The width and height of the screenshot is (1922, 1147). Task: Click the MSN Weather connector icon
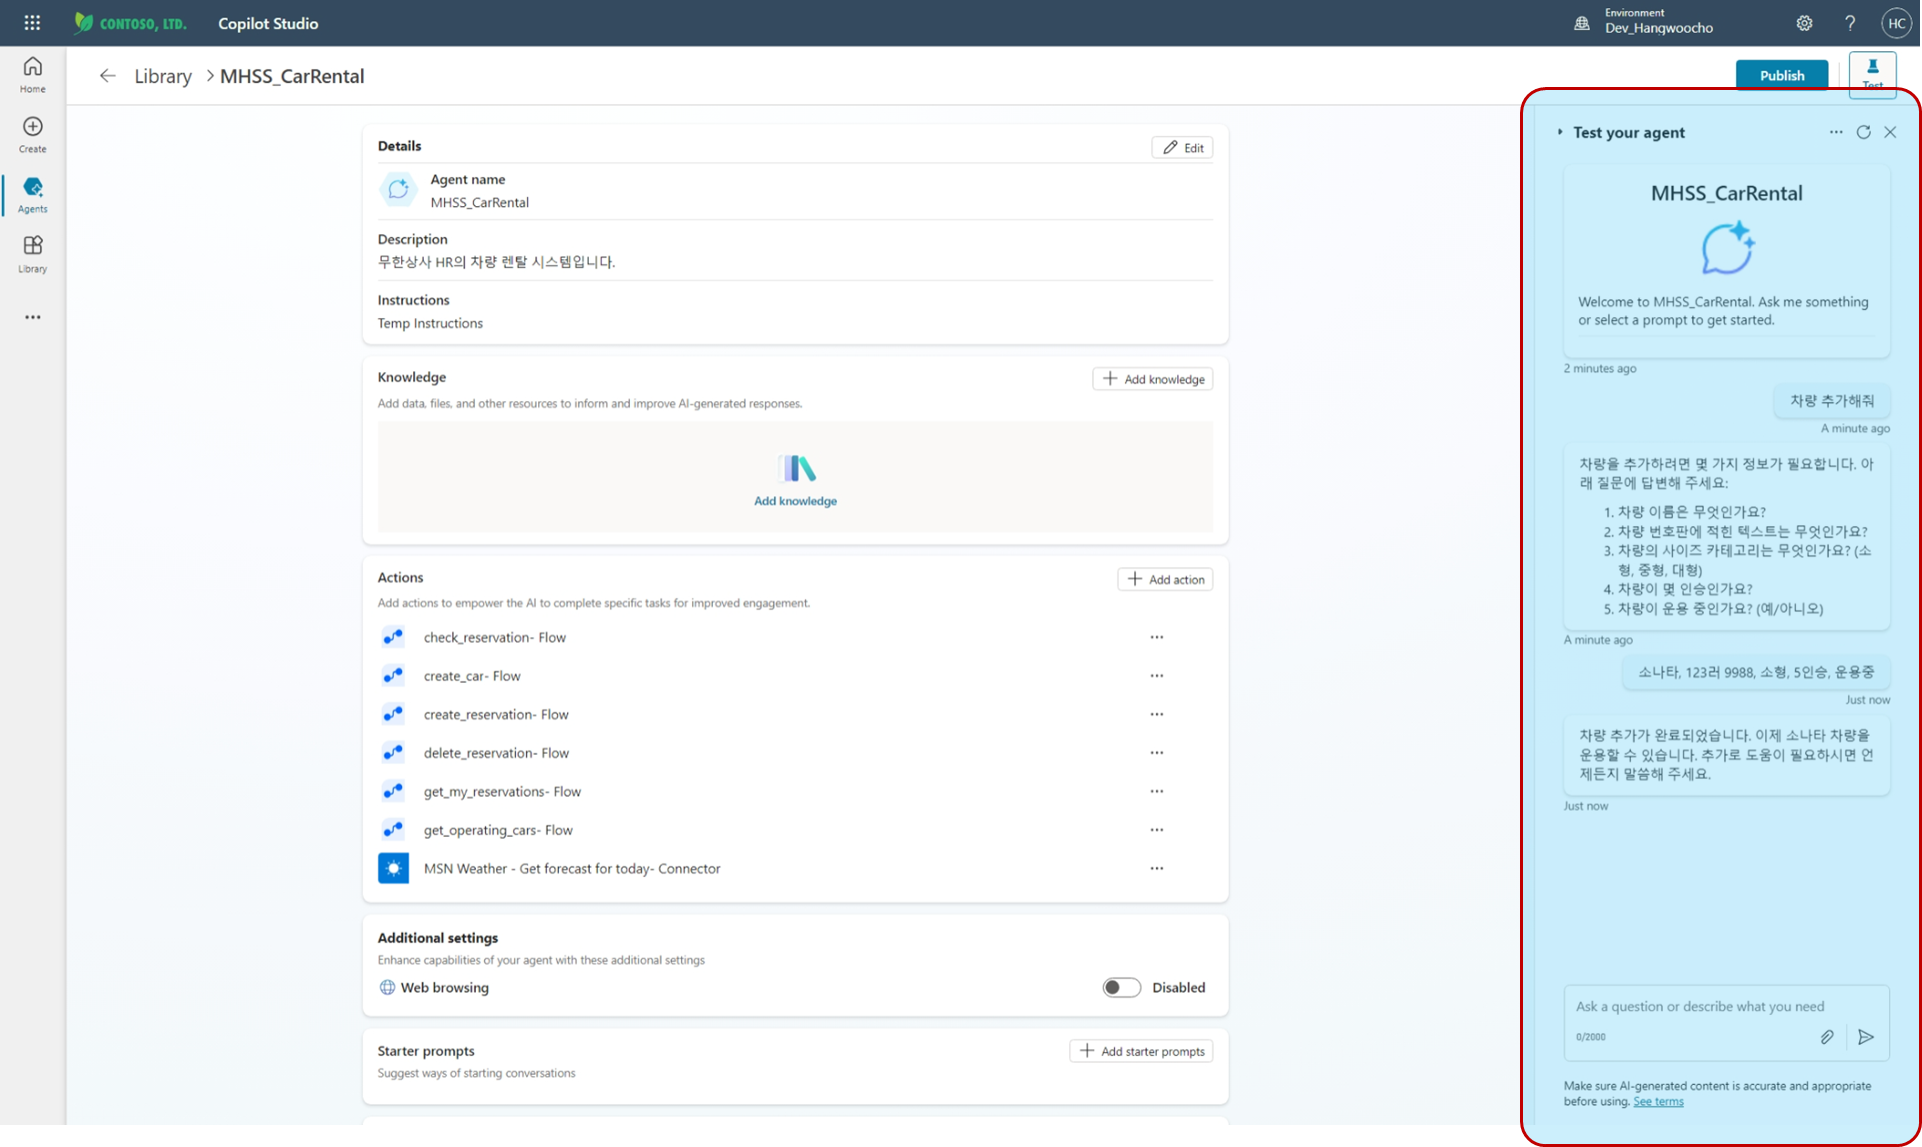pyautogui.click(x=393, y=868)
